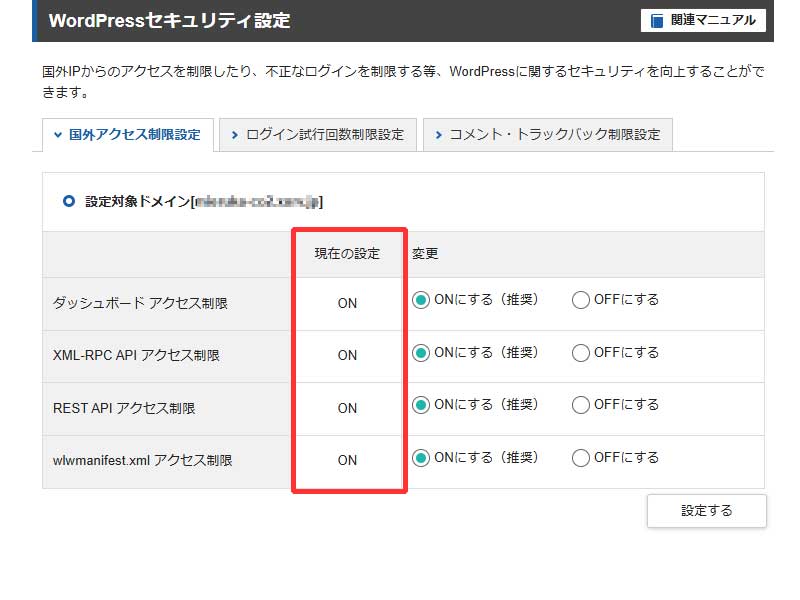The width and height of the screenshot is (800, 600).
Task: Click the 変更 column header
Action: [425, 254]
